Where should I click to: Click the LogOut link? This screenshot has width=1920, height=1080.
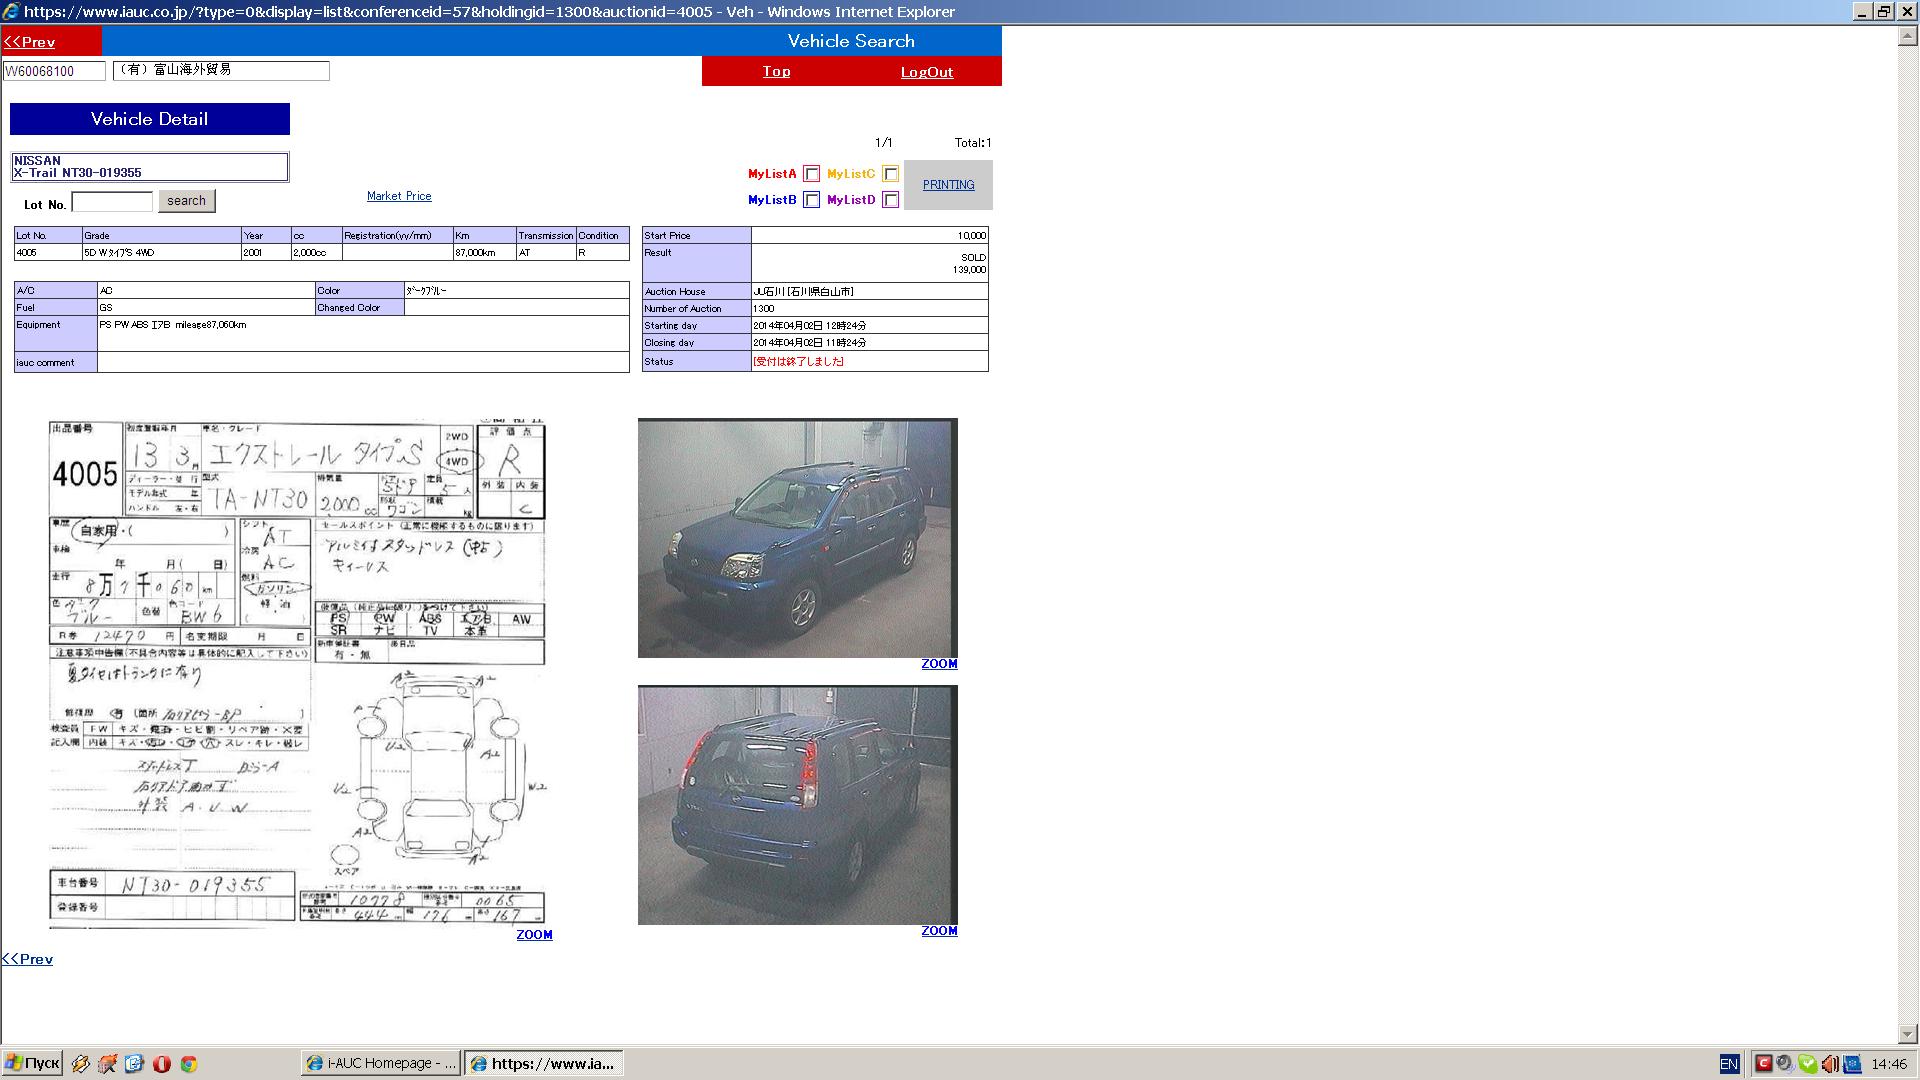pyautogui.click(x=926, y=72)
